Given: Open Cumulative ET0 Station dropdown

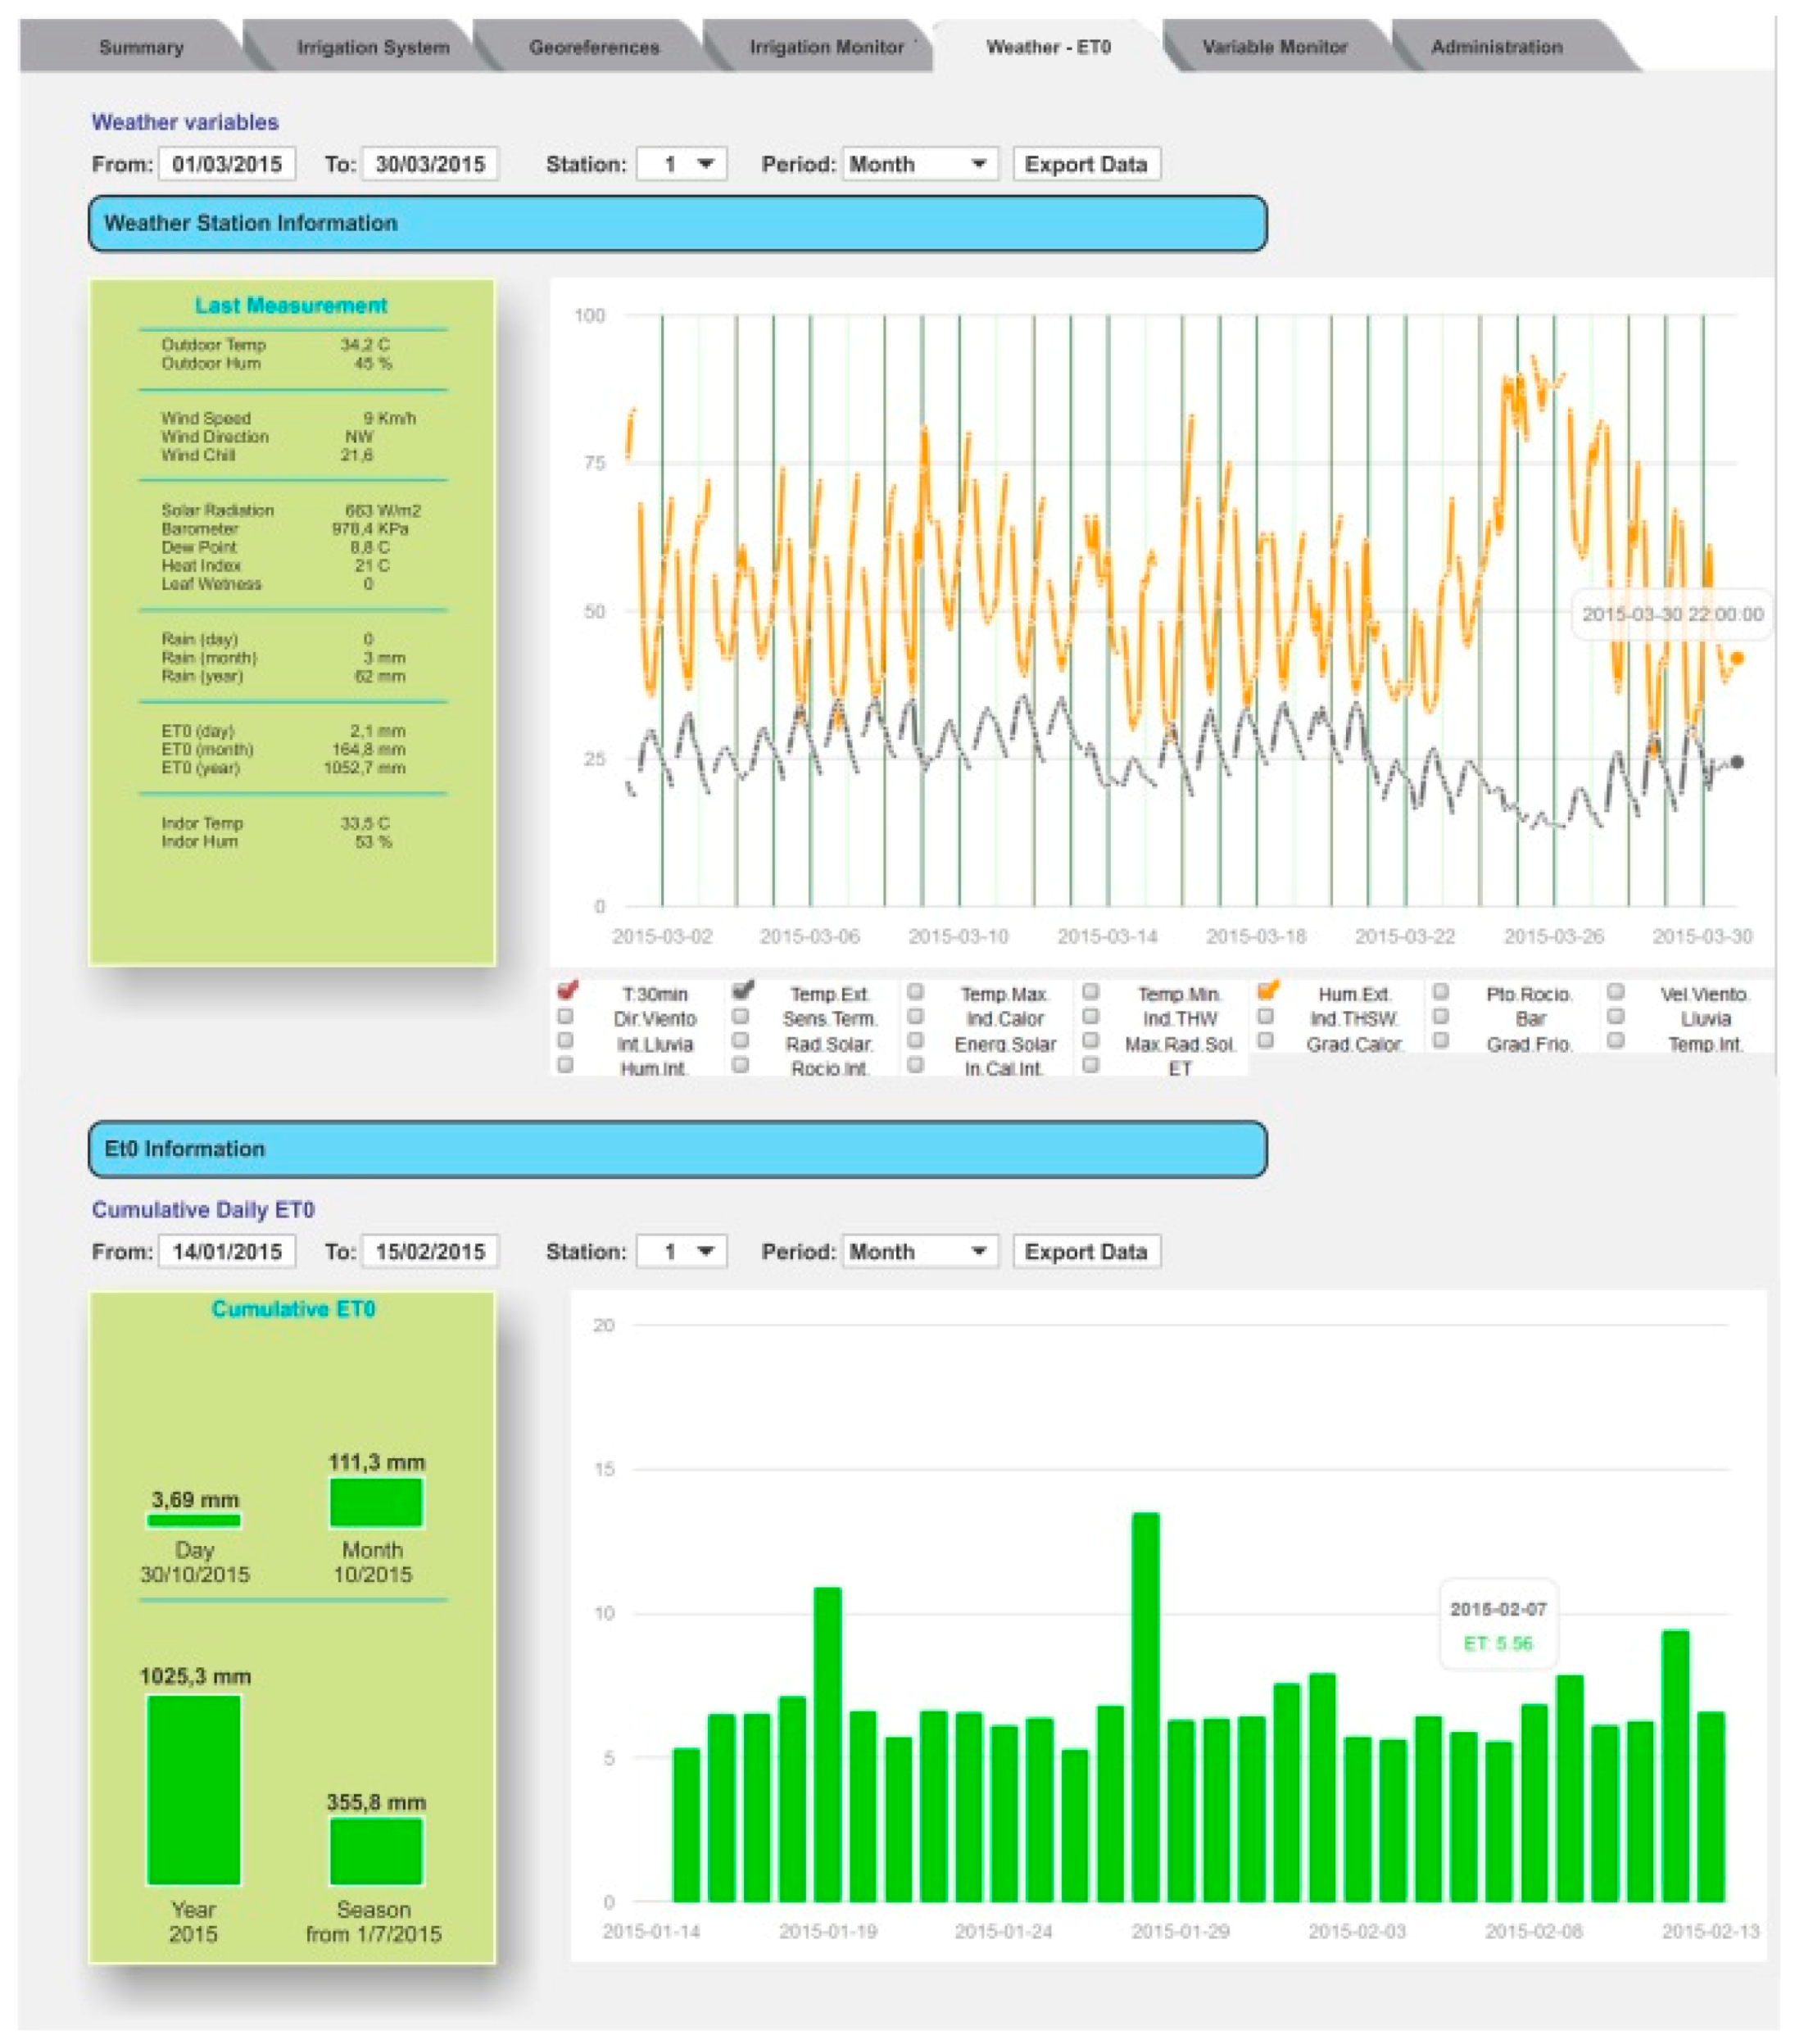Looking at the screenshot, I should point(682,1252).
